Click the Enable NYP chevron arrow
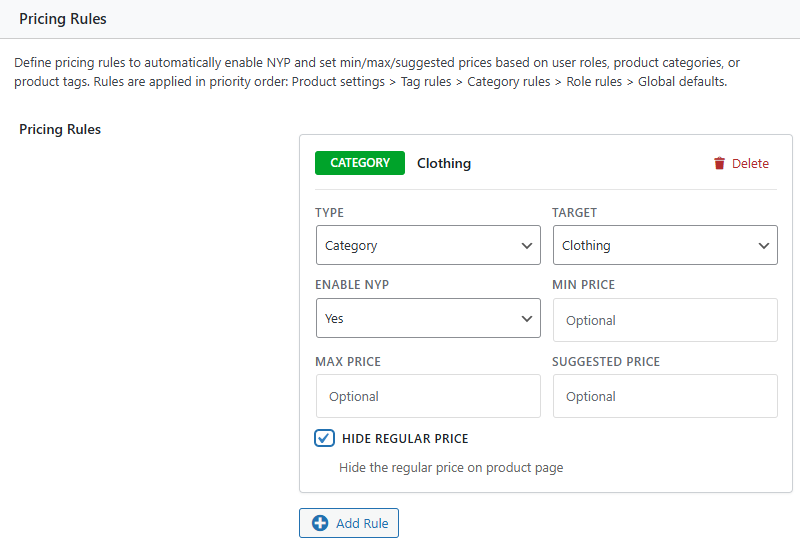 click(527, 319)
